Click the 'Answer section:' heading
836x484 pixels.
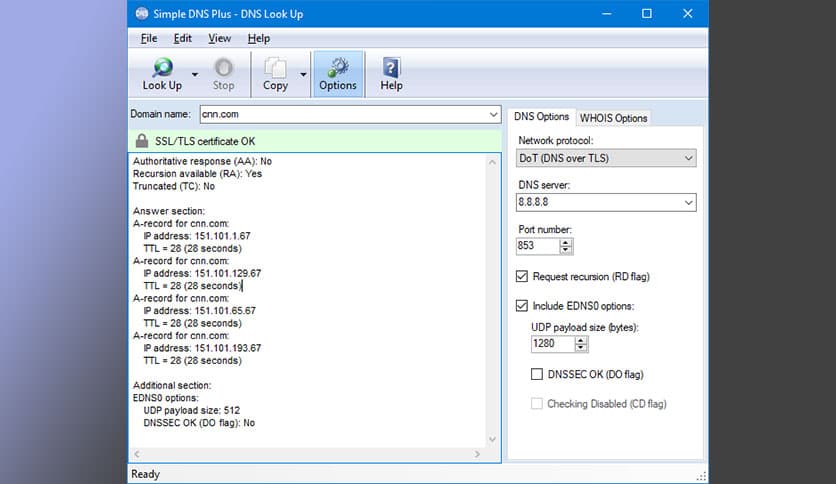[x=169, y=211]
